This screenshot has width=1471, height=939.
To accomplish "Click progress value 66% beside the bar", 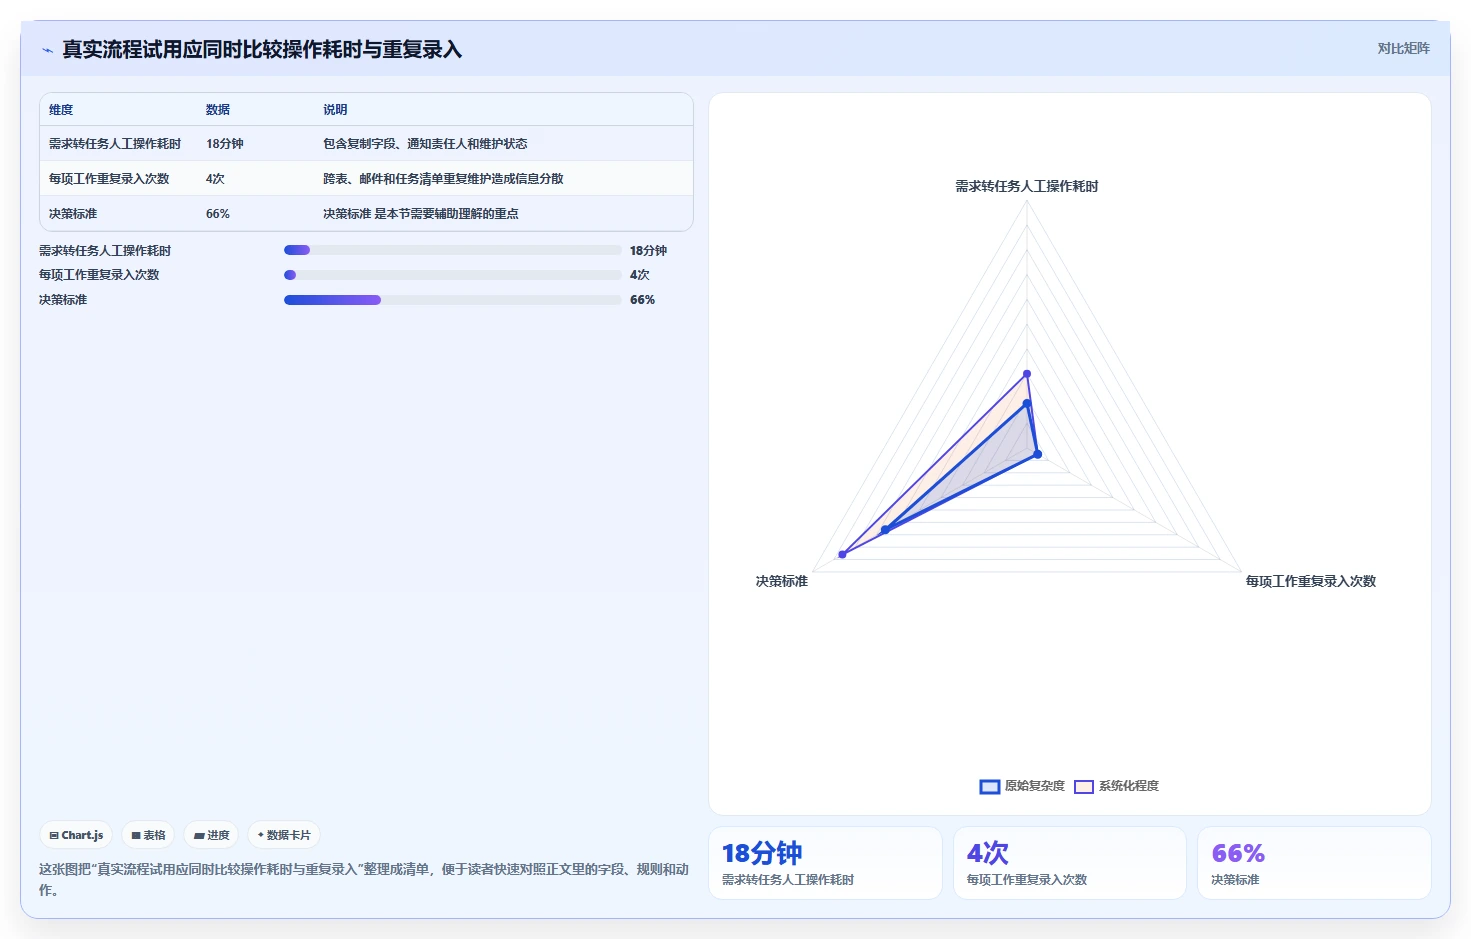I will click(642, 300).
